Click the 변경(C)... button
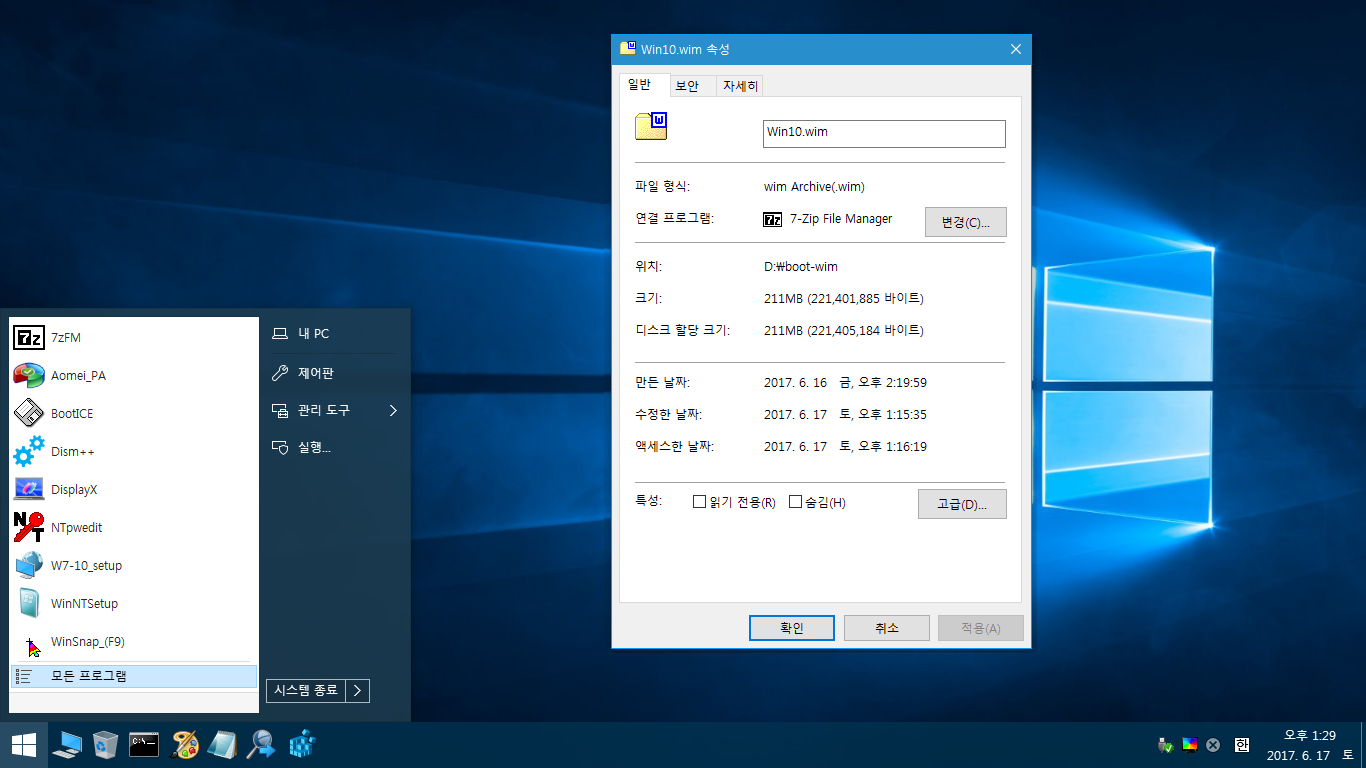Image resolution: width=1366 pixels, height=768 pixels. (x=965, y=222)
